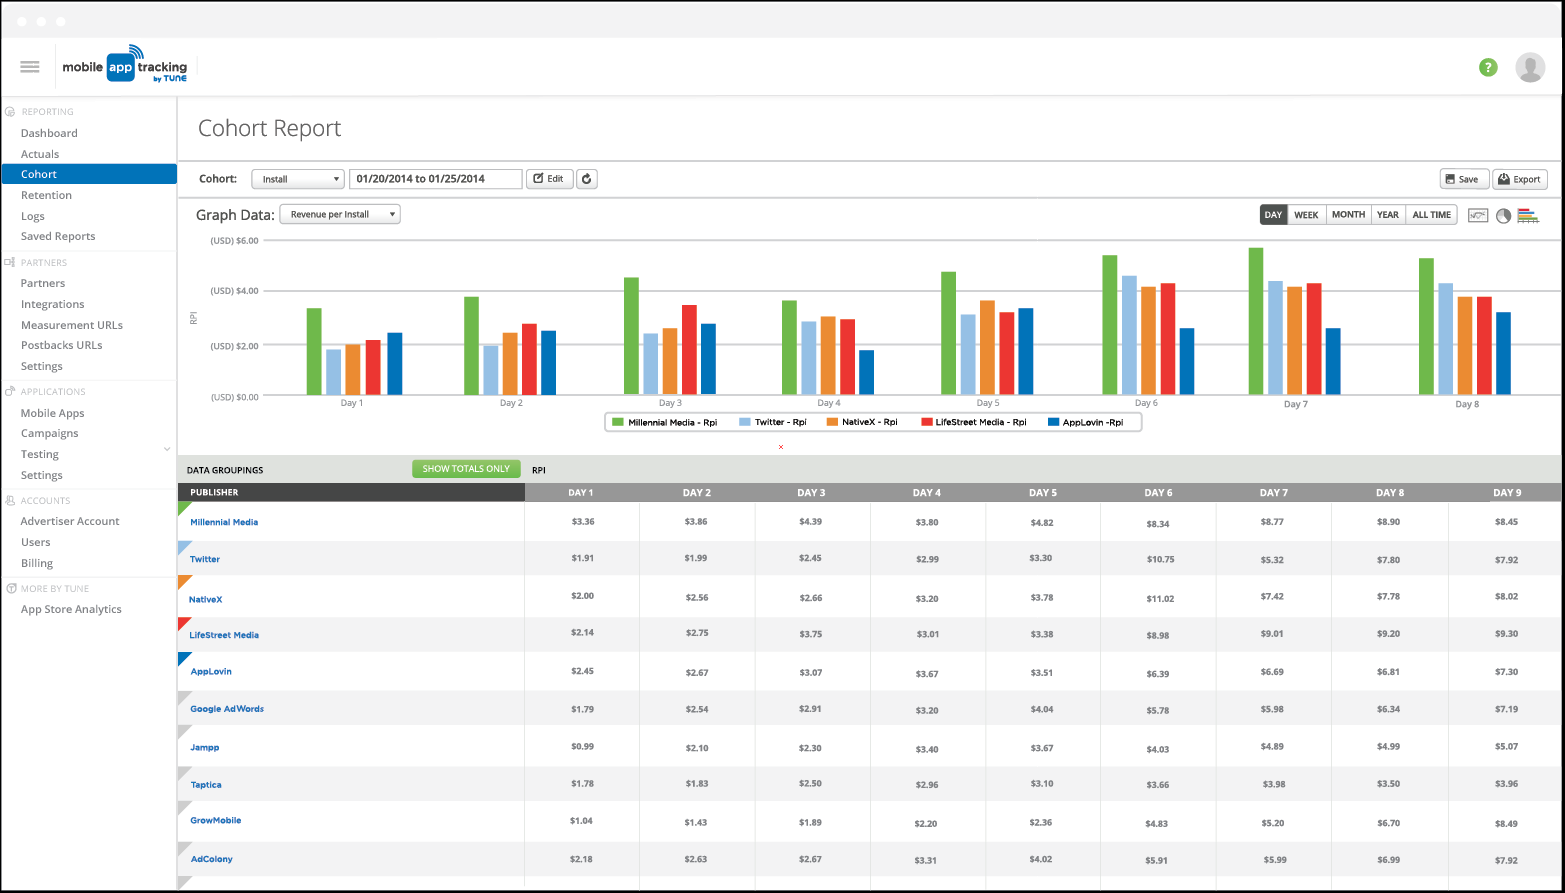Open Postbacks URLs in sidebar
The image size is (1565, 893).
[x=62, y=345]
